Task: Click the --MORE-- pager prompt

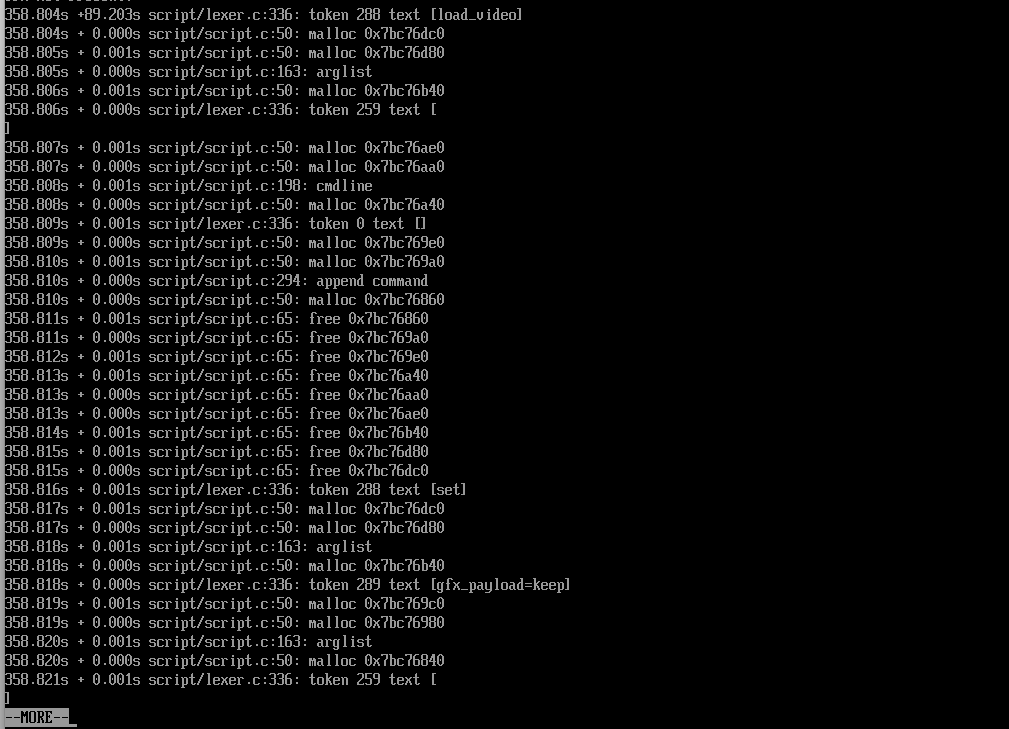Action: [x=36, y=717]
